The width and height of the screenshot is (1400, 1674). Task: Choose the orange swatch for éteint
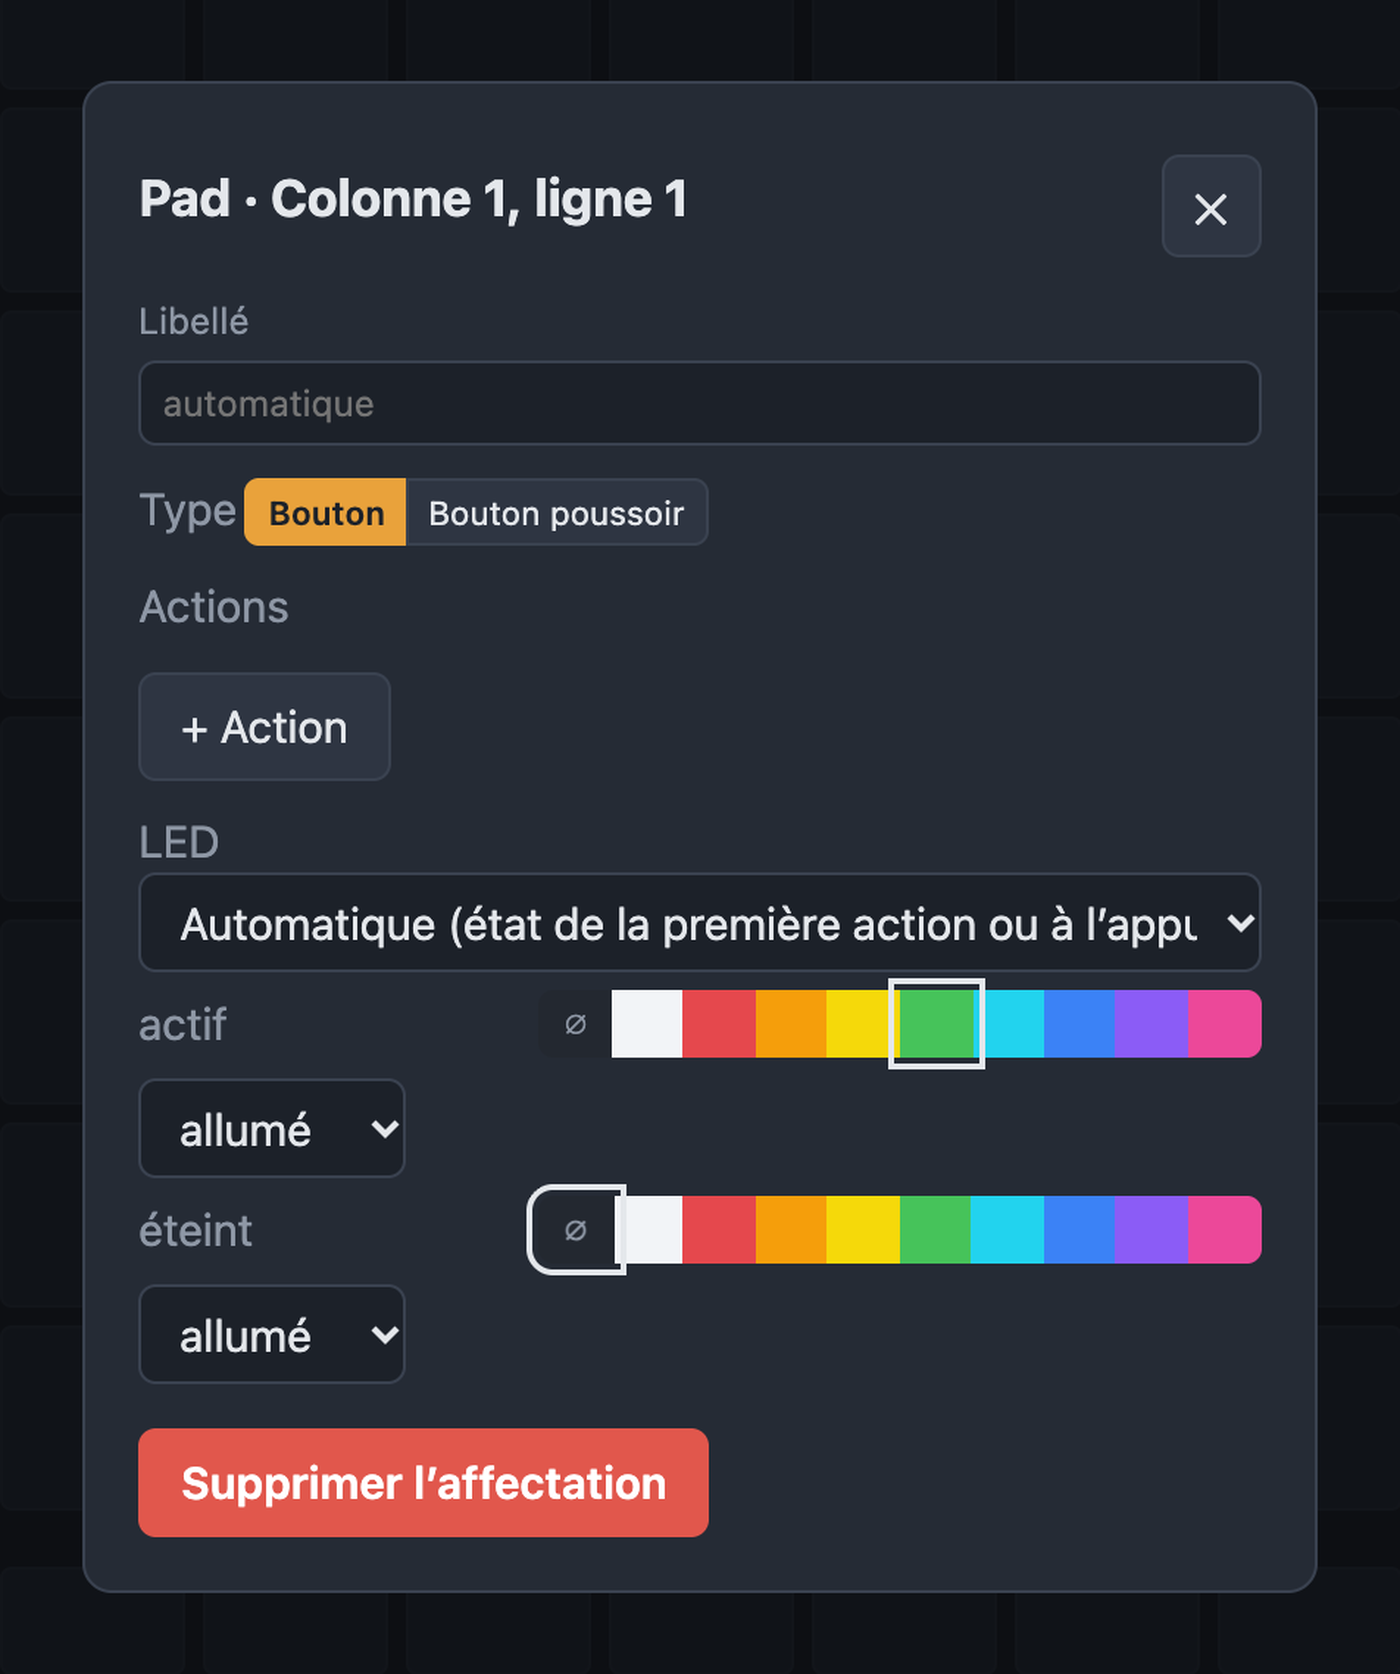(791, 1230)
